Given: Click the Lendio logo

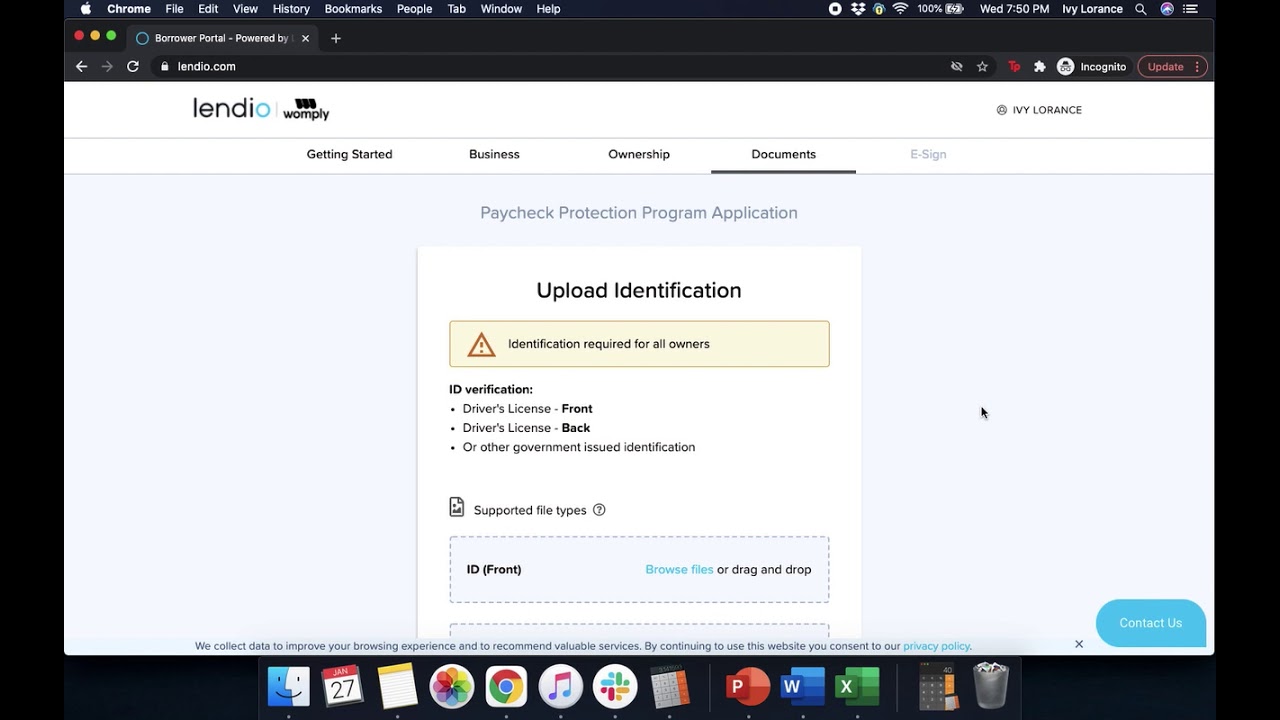Looking at the screenshot, I should coord(231,108).
